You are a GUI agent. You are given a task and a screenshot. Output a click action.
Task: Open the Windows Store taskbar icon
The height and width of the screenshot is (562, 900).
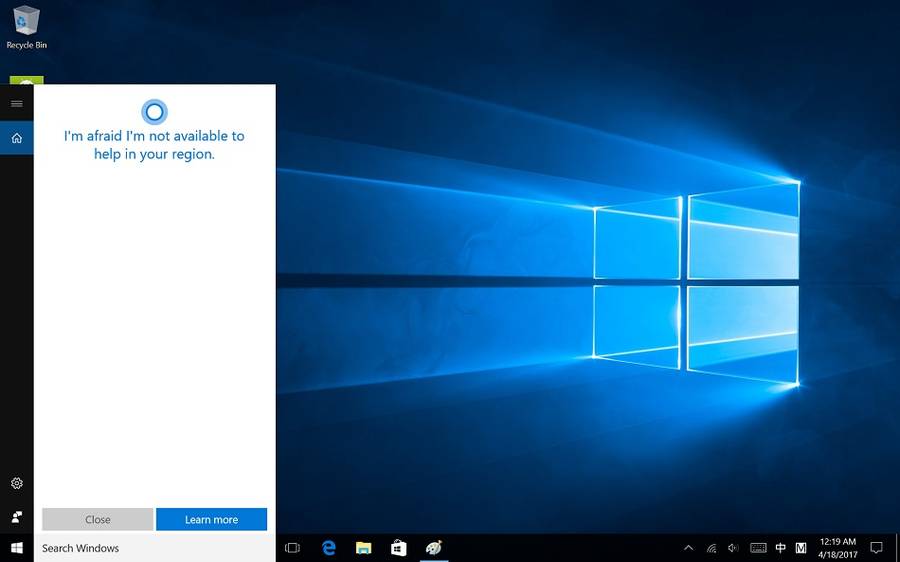[x=398, y=548]
